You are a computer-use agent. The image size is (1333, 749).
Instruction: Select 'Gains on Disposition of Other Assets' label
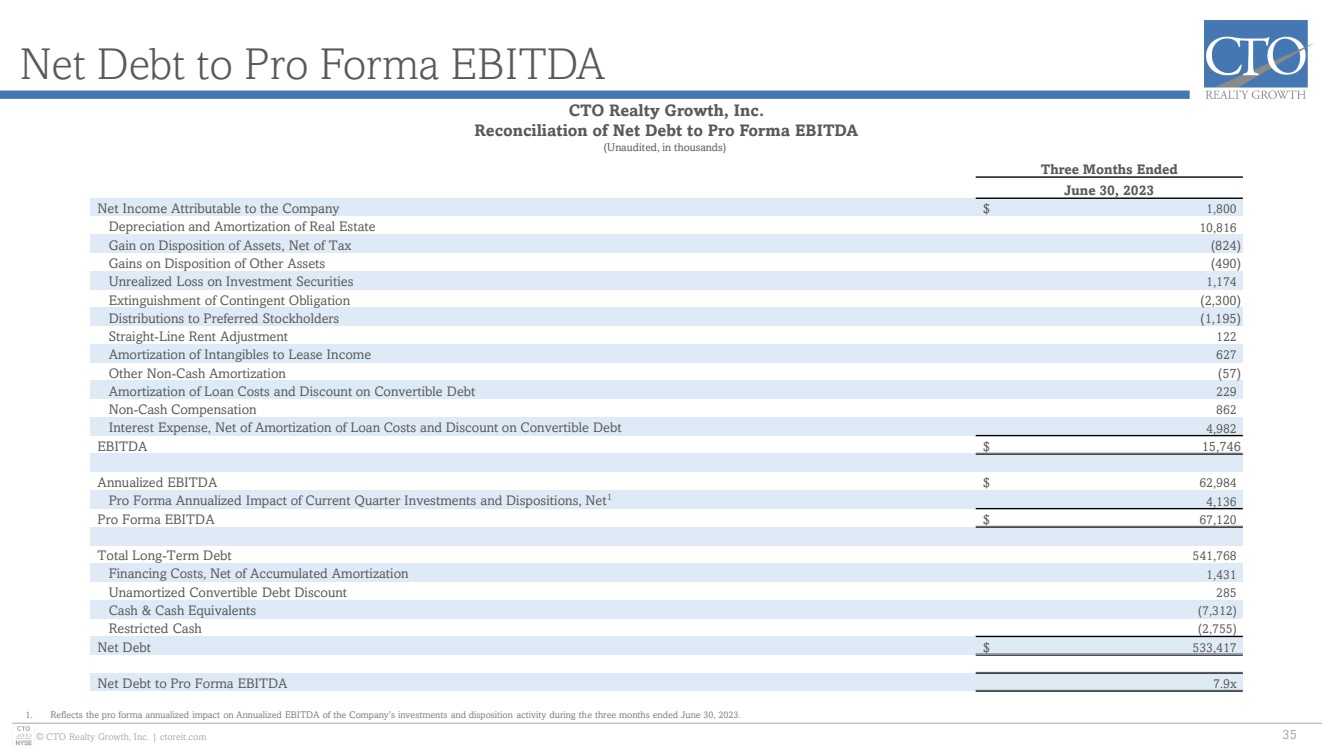(x=217, y=263)
